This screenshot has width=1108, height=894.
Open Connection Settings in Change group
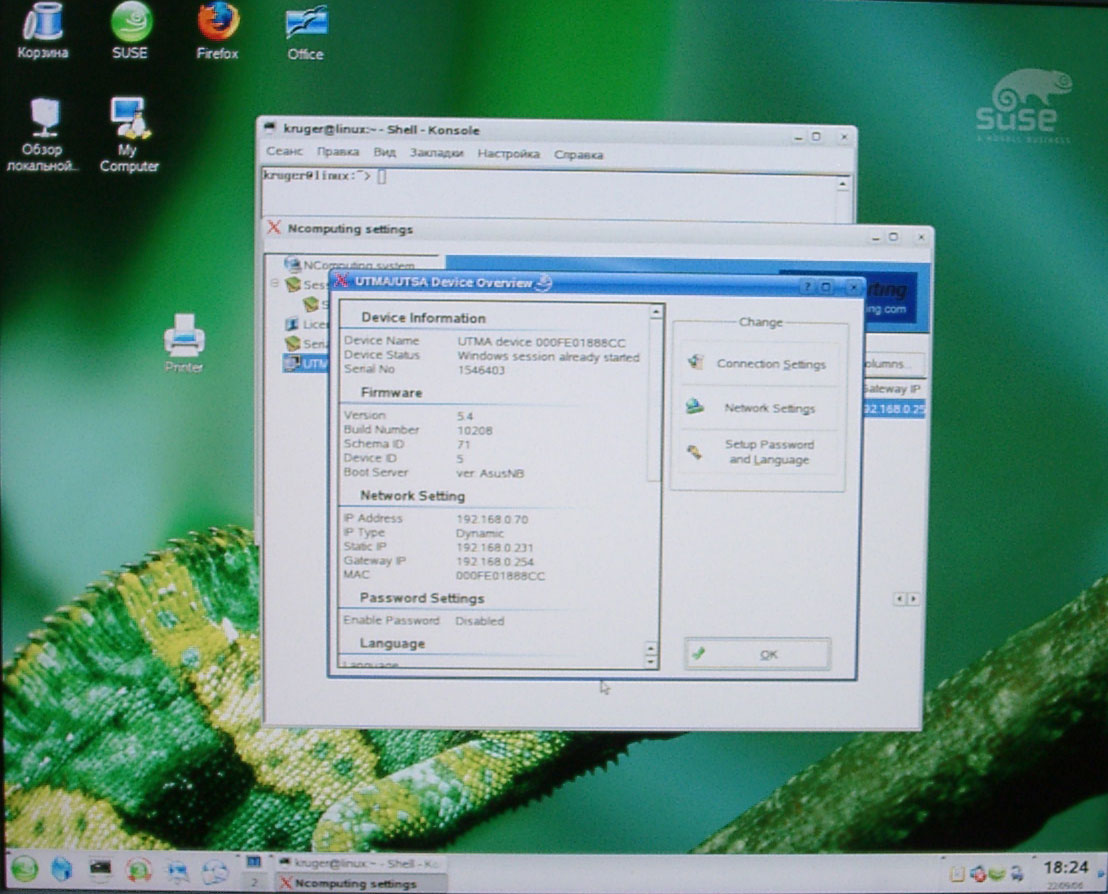tap(758, 363)
